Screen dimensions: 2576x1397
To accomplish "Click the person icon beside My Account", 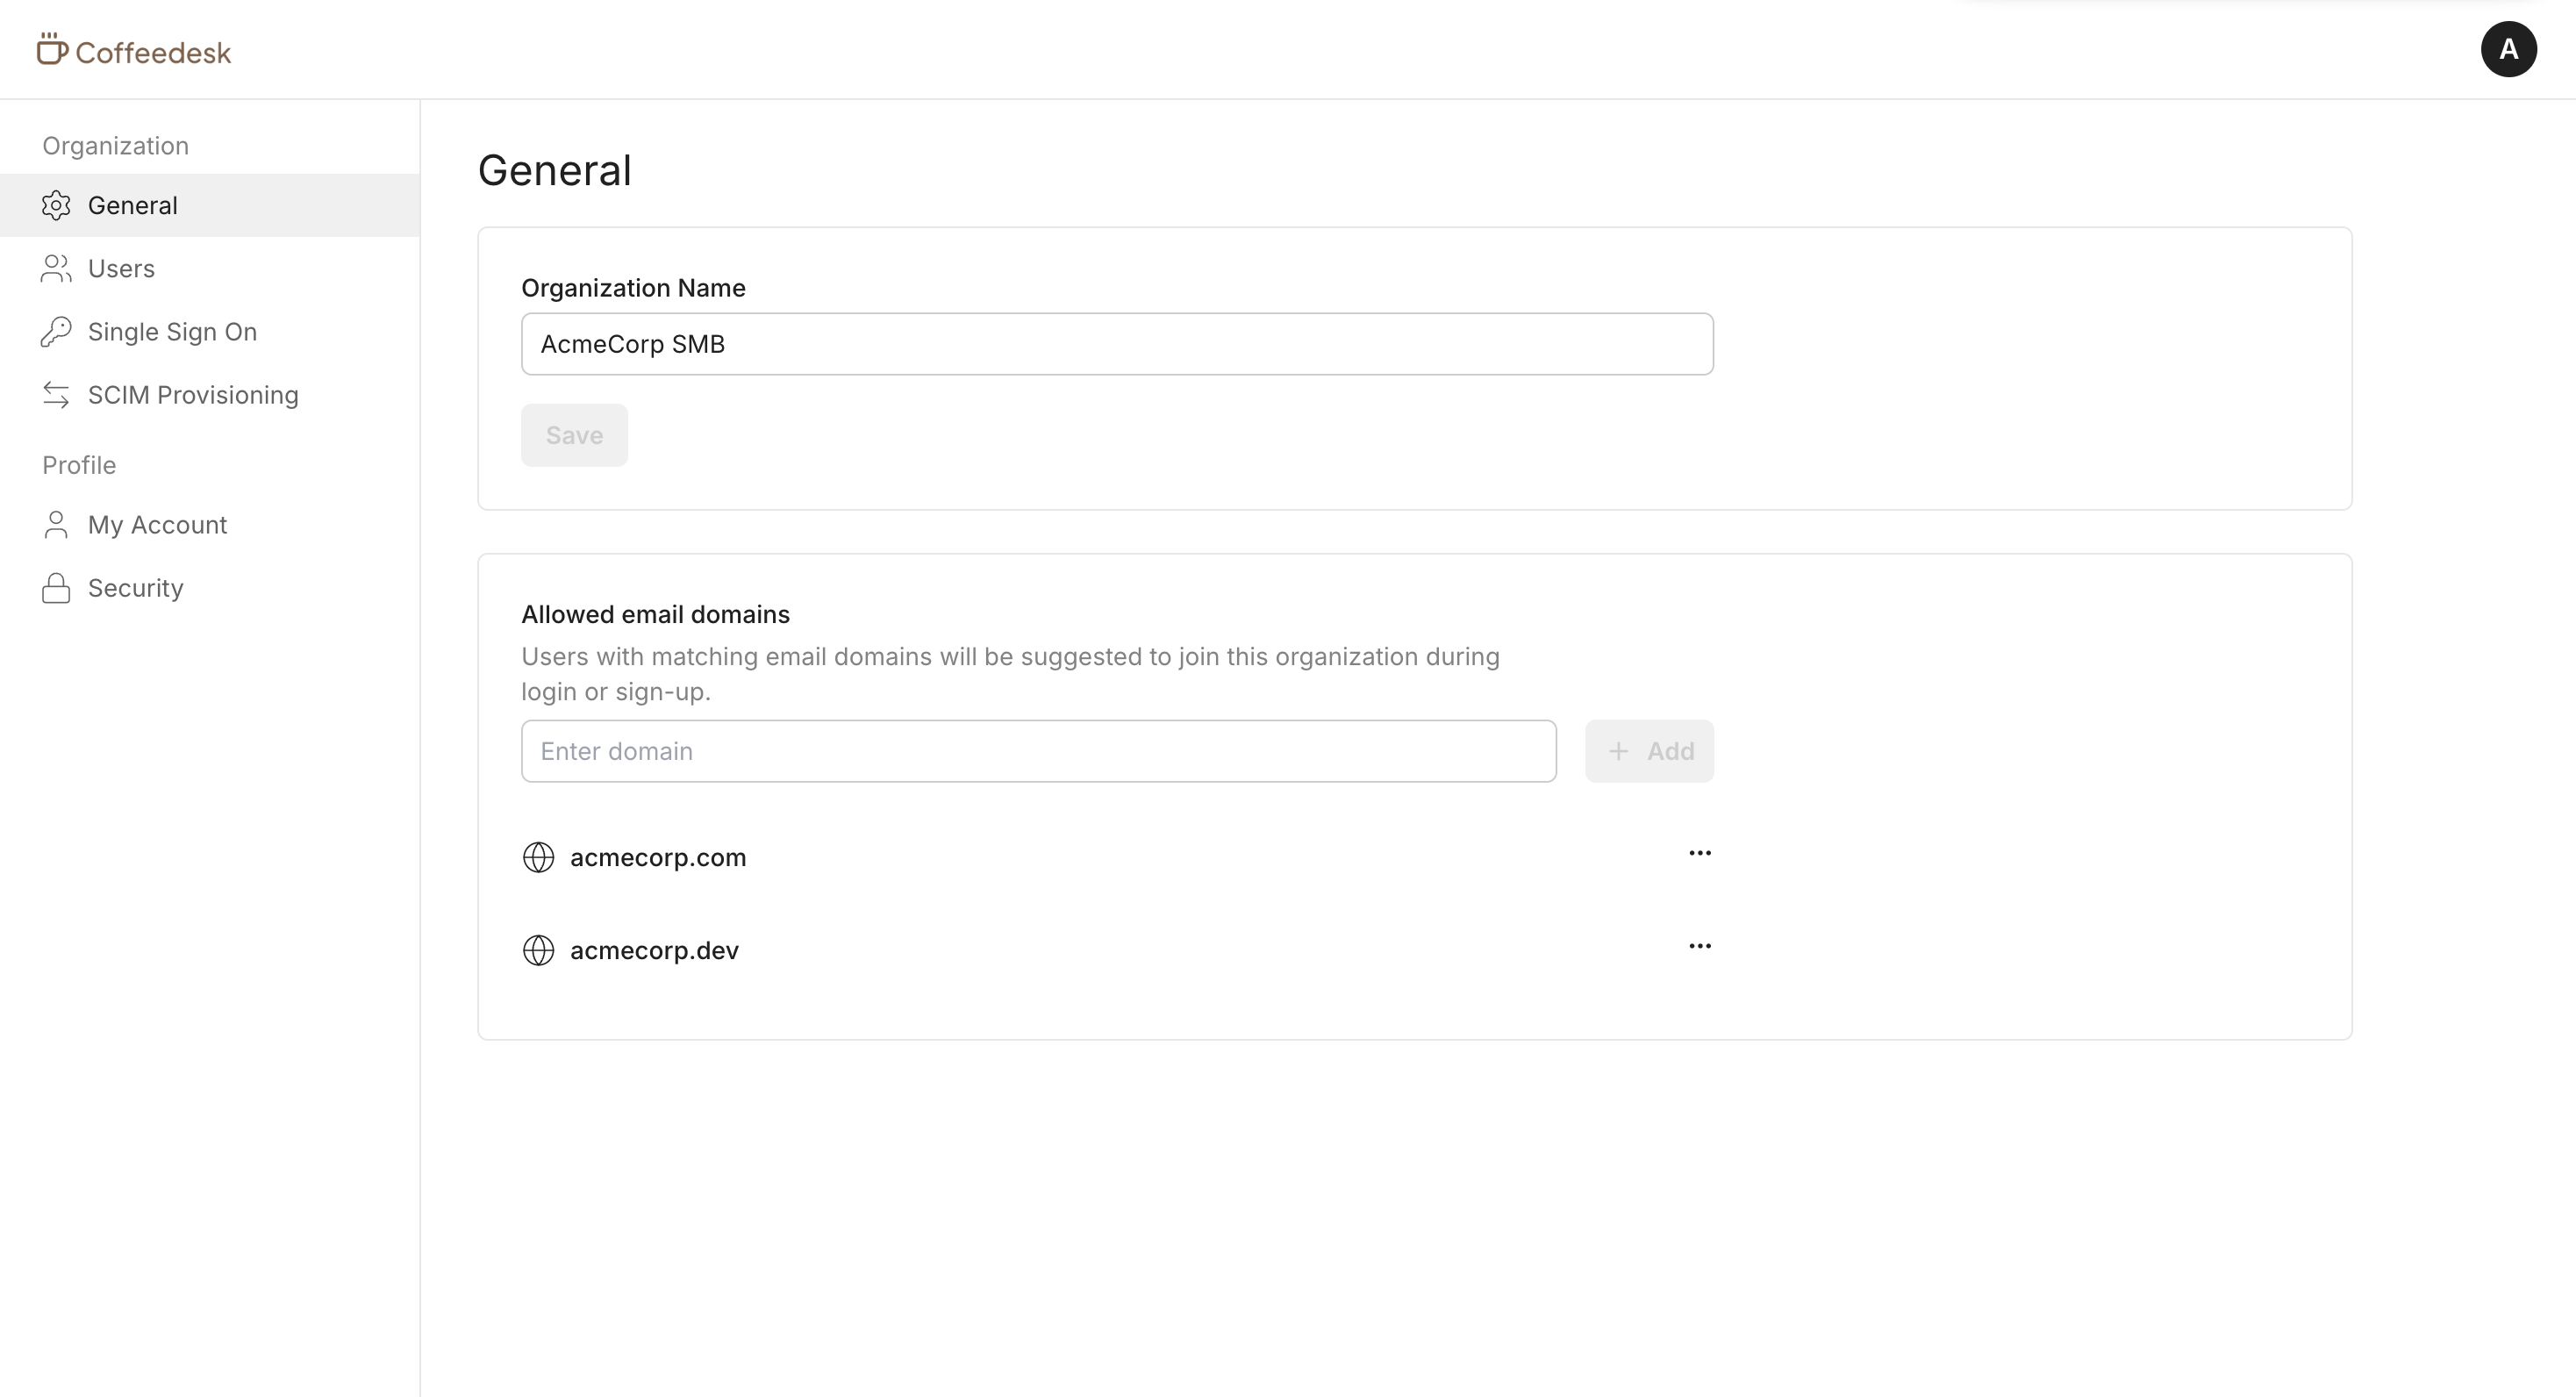I will [56, 525].
